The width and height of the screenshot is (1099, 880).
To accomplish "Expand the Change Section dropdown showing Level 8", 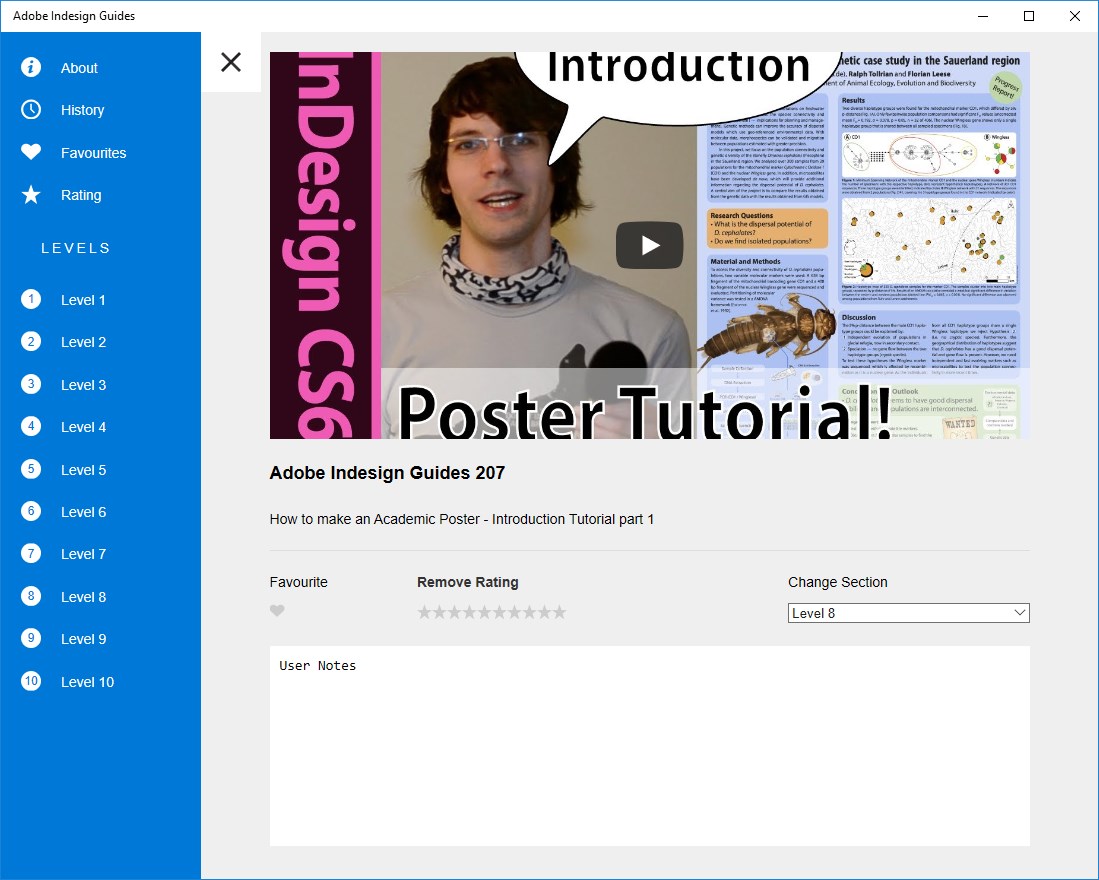I will 908,613.
